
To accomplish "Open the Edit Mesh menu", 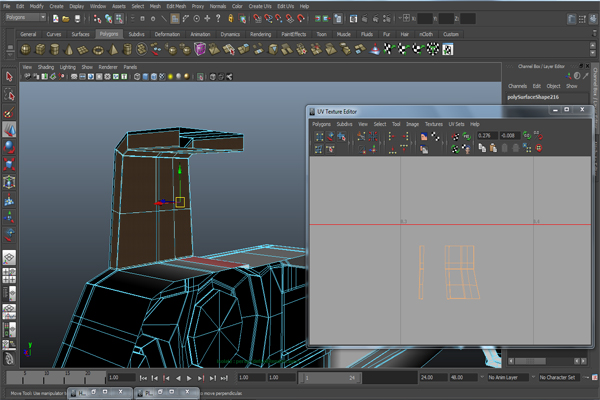I will (176, 6).
